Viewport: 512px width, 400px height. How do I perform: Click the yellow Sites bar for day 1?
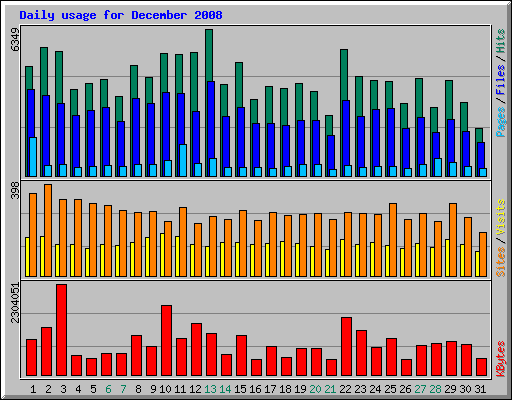click(x=27, y=257)
